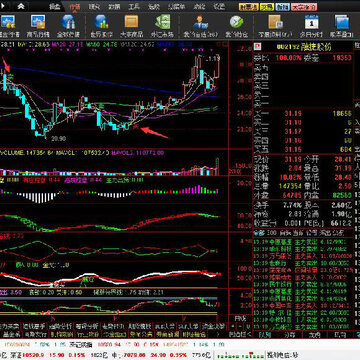Click the blue button in title bar
This screenshot has height=360, width=360.
[283, 7]
